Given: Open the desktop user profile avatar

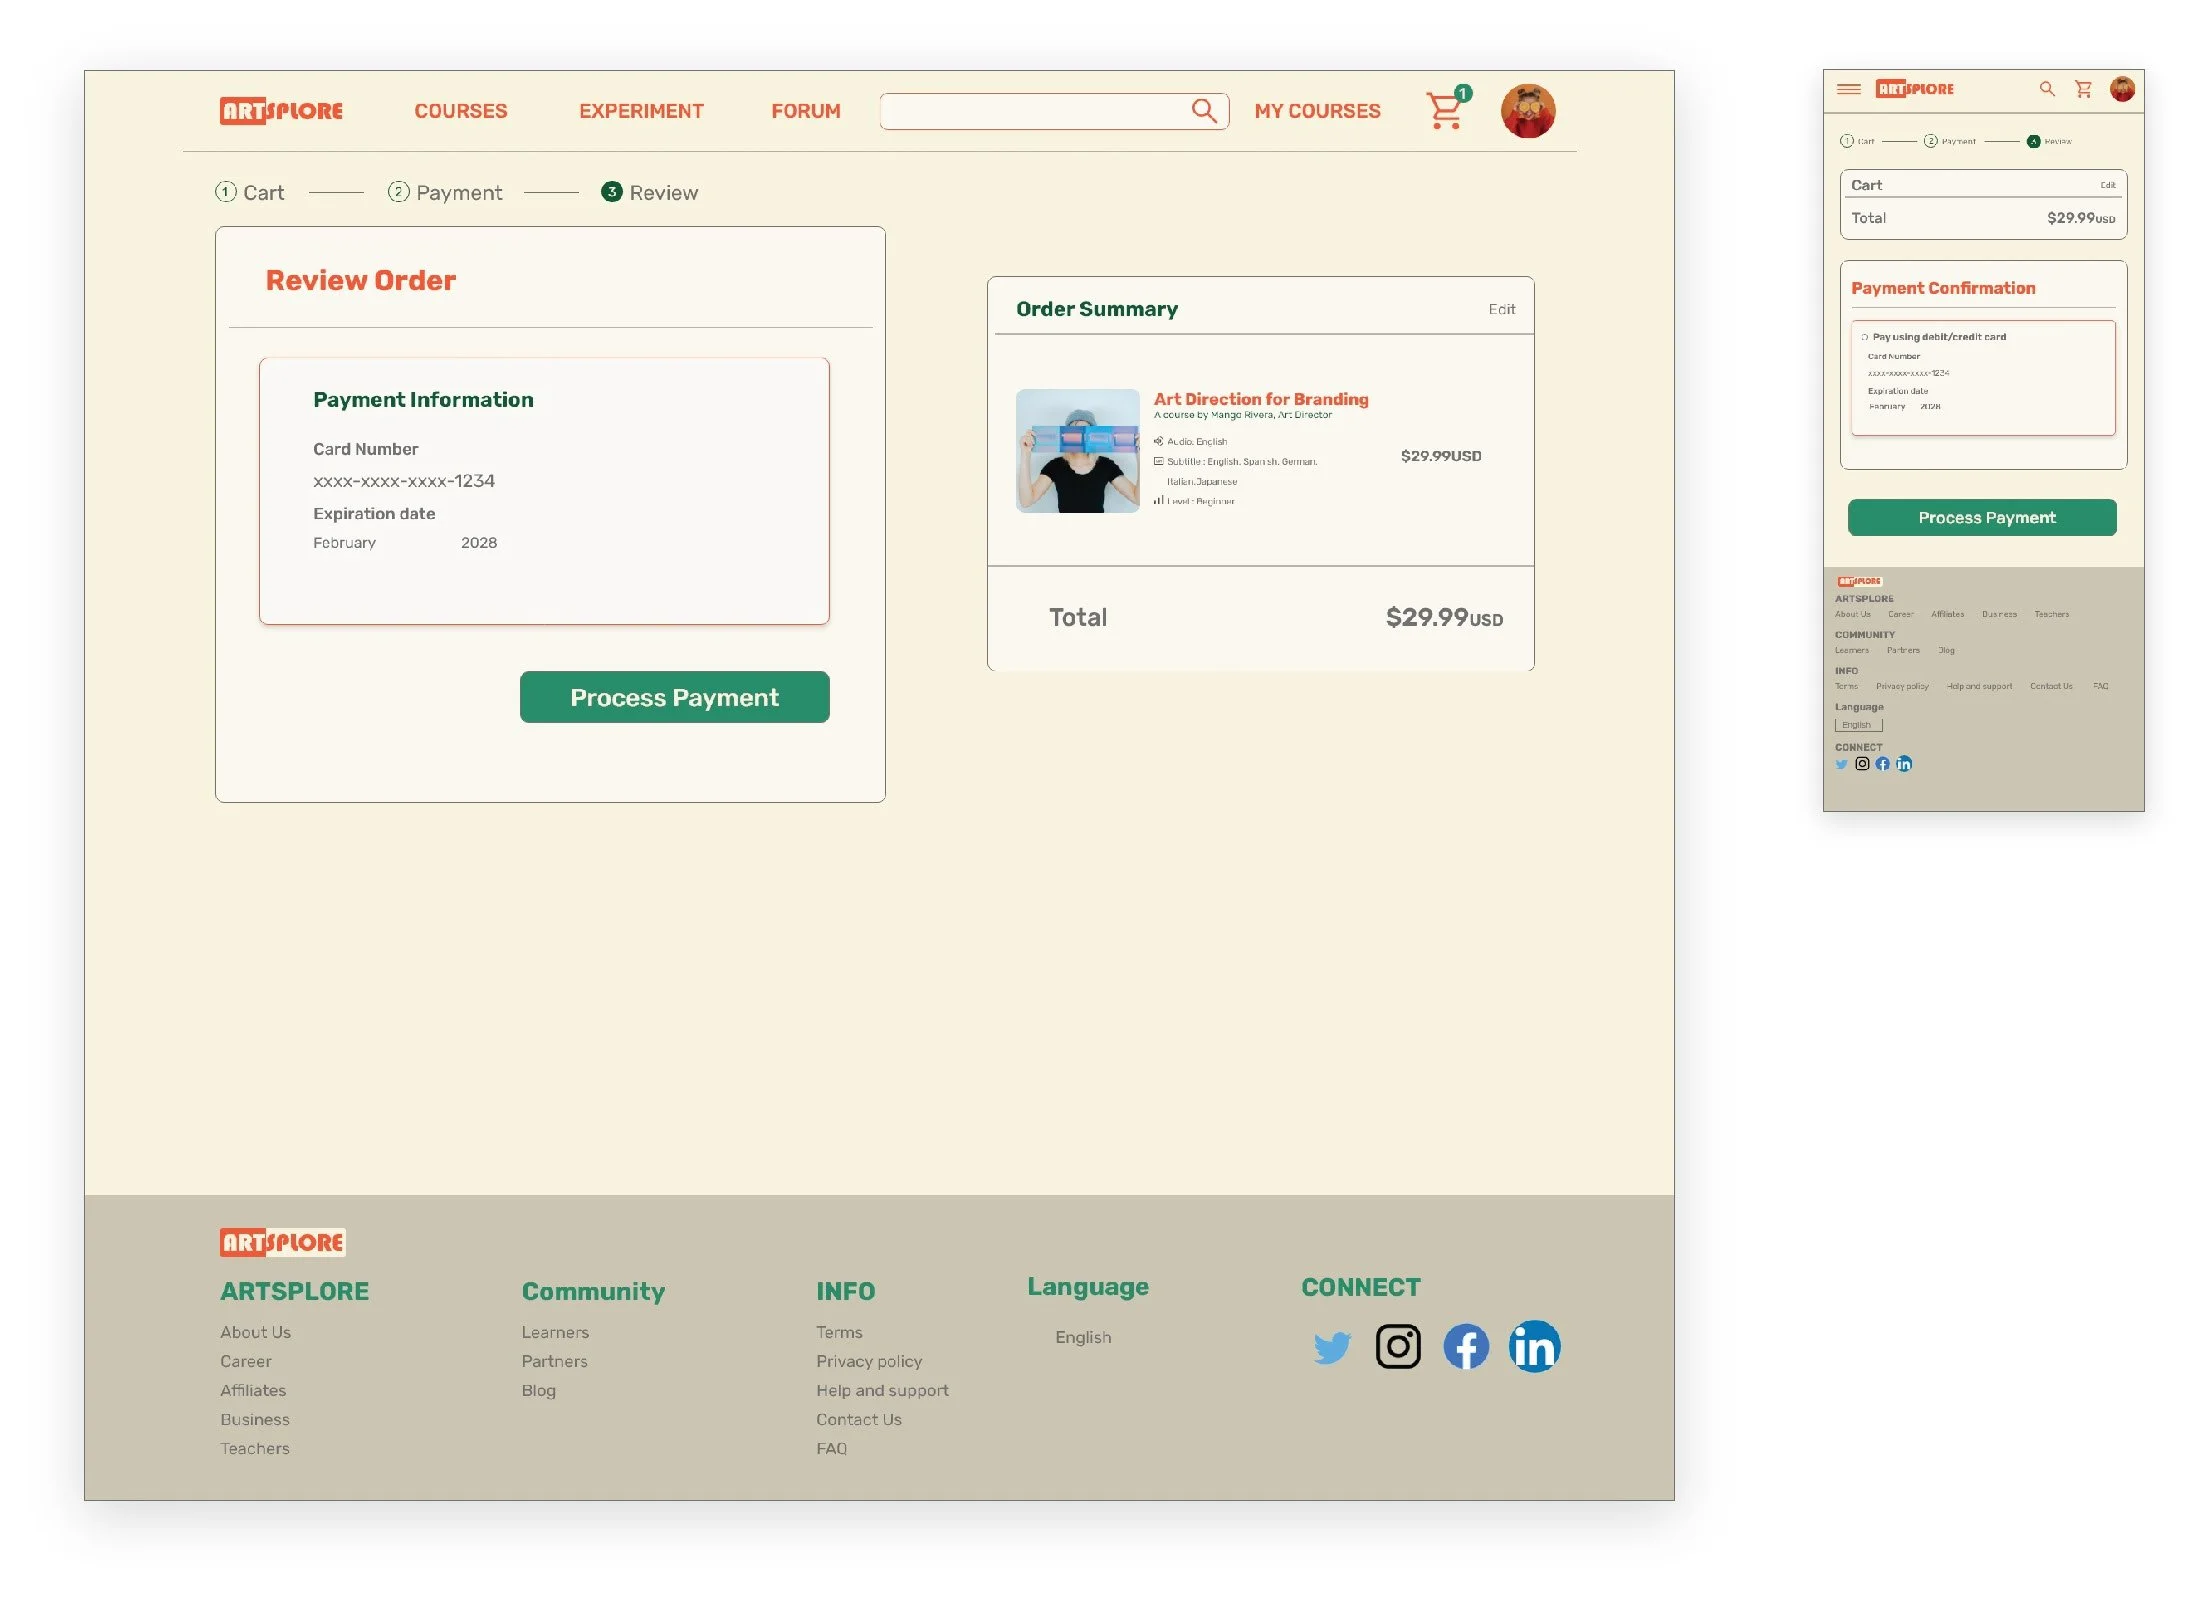Looking at the screenshot, I should click(x=1526, y=110).
